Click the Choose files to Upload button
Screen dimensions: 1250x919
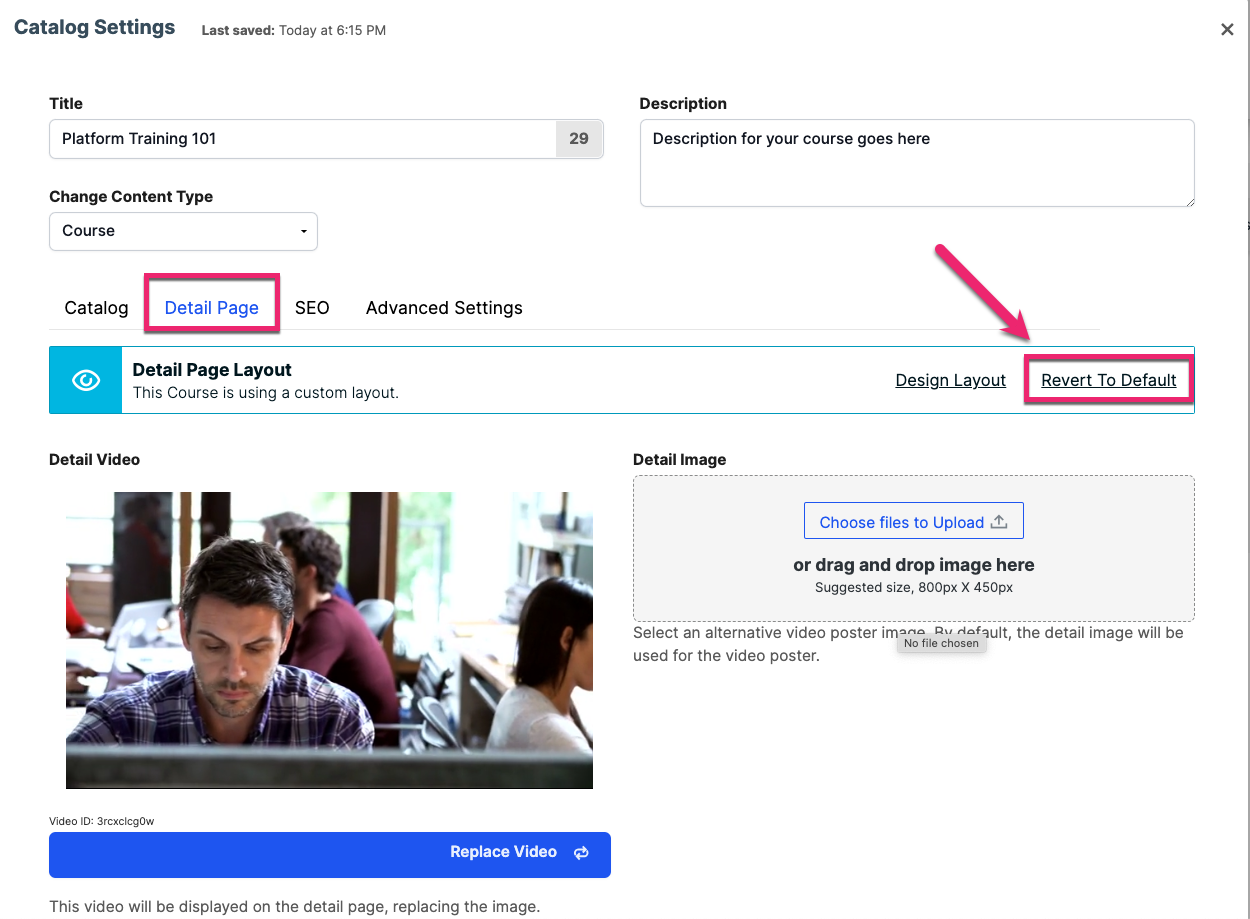[x=914, y=521]
